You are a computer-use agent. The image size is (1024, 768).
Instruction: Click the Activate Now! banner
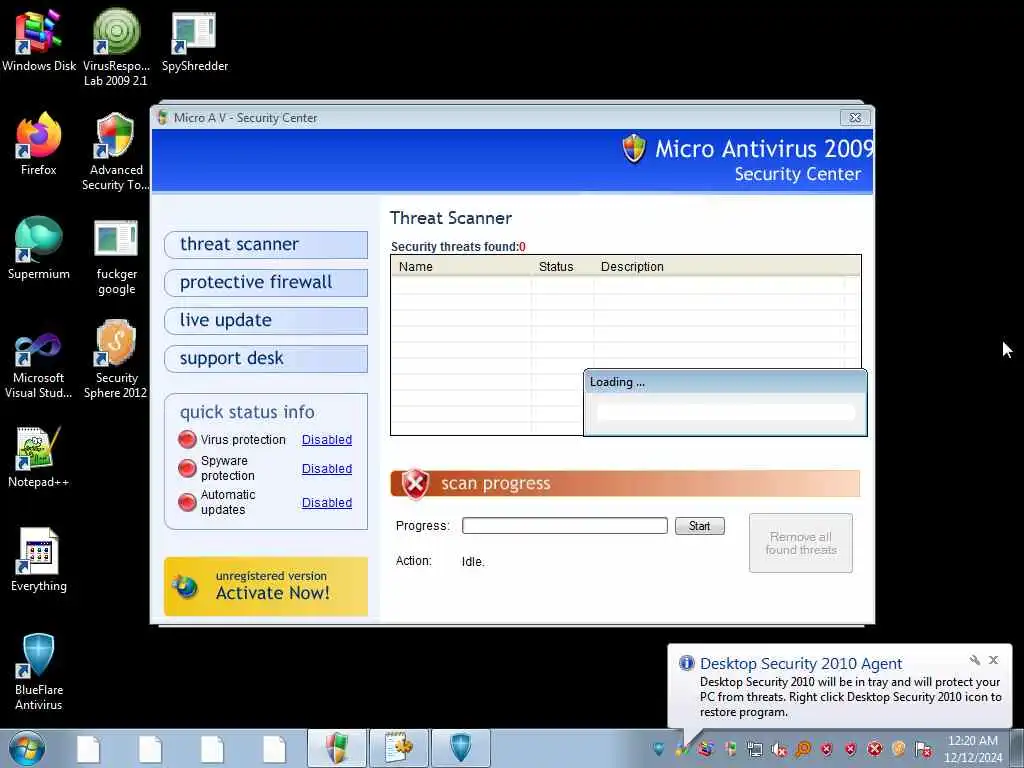point(266,586)
